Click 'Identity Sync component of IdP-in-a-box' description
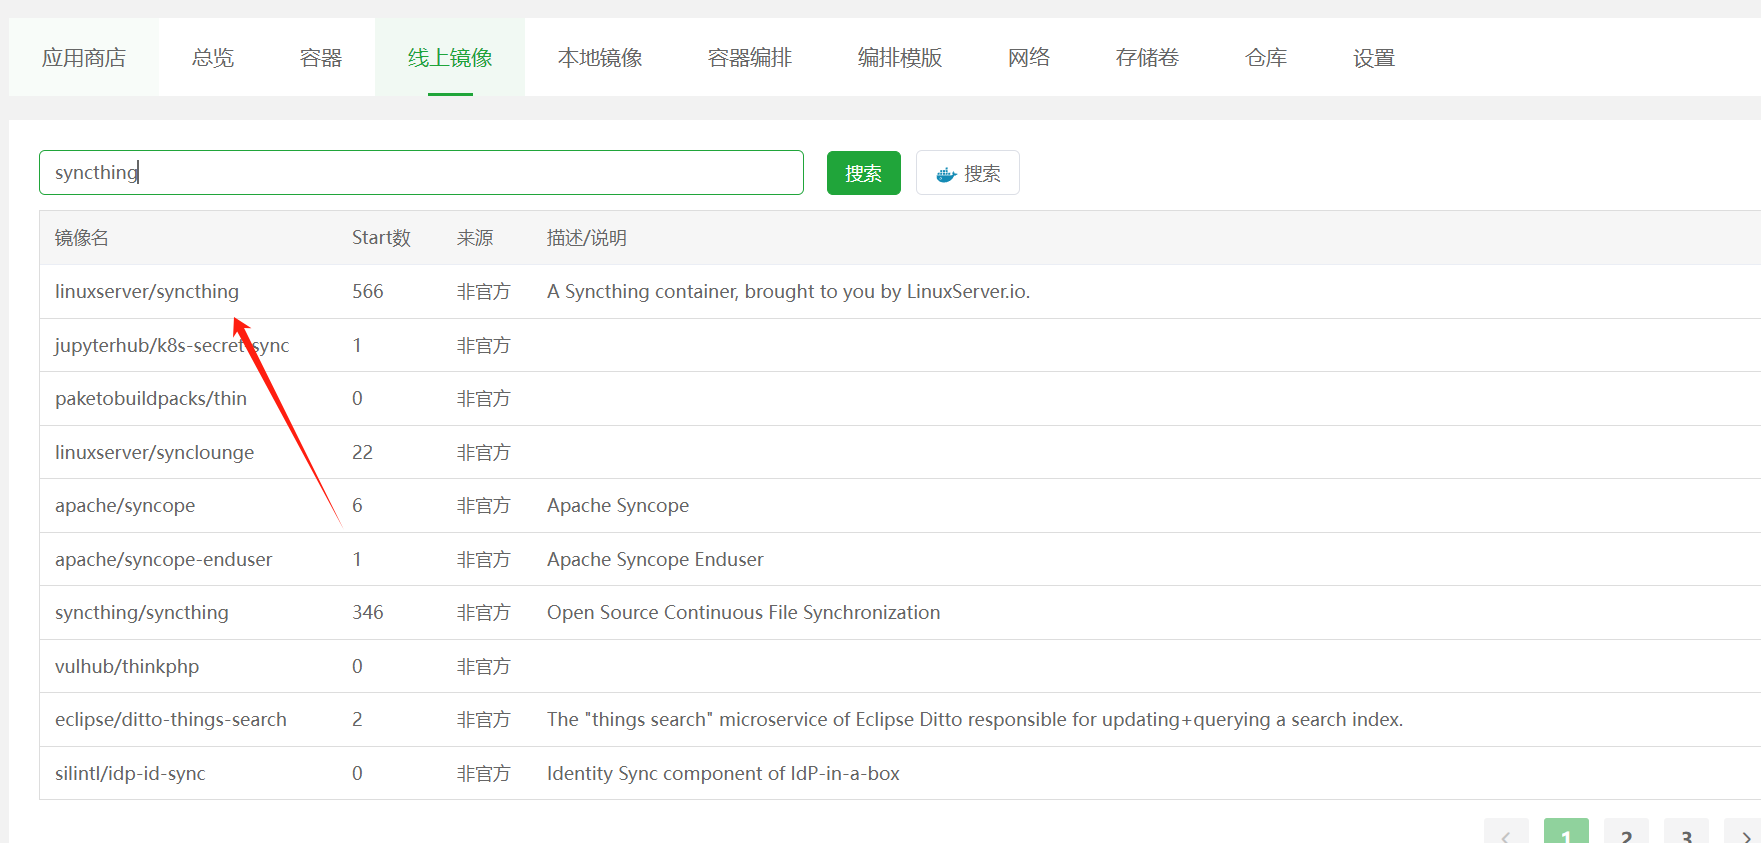The image size is (1761, 843). [723, 773]
